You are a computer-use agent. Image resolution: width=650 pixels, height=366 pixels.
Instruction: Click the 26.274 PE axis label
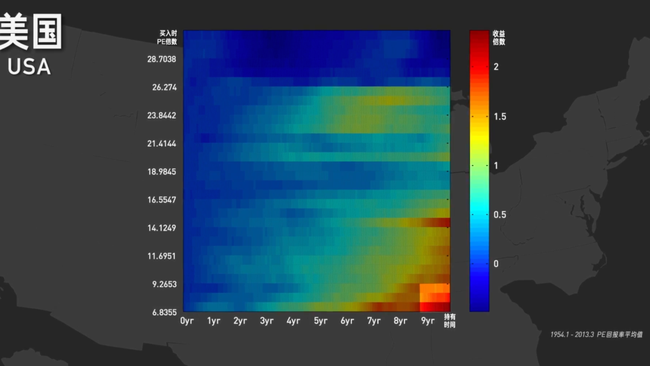tap(164, 87)
